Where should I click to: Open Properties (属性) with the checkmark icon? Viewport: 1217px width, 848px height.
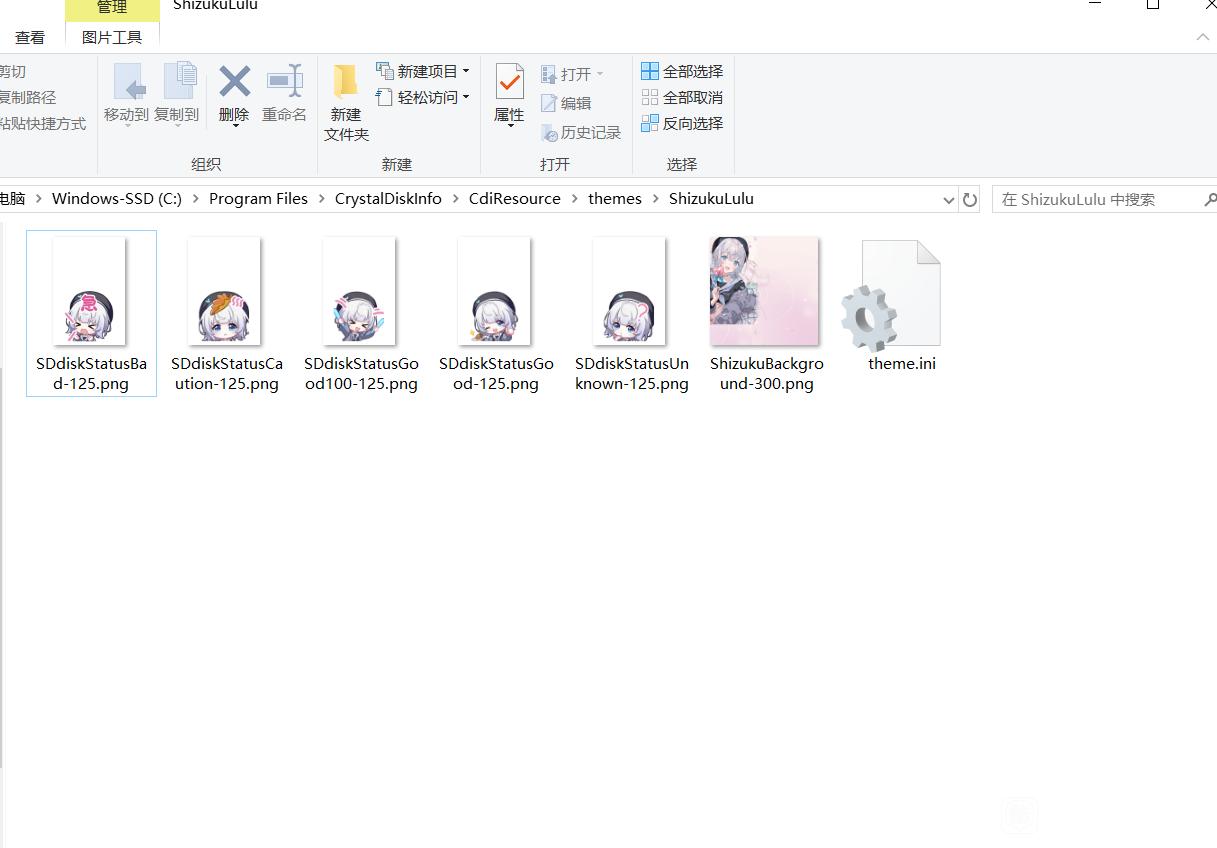[x=509, y=81]
